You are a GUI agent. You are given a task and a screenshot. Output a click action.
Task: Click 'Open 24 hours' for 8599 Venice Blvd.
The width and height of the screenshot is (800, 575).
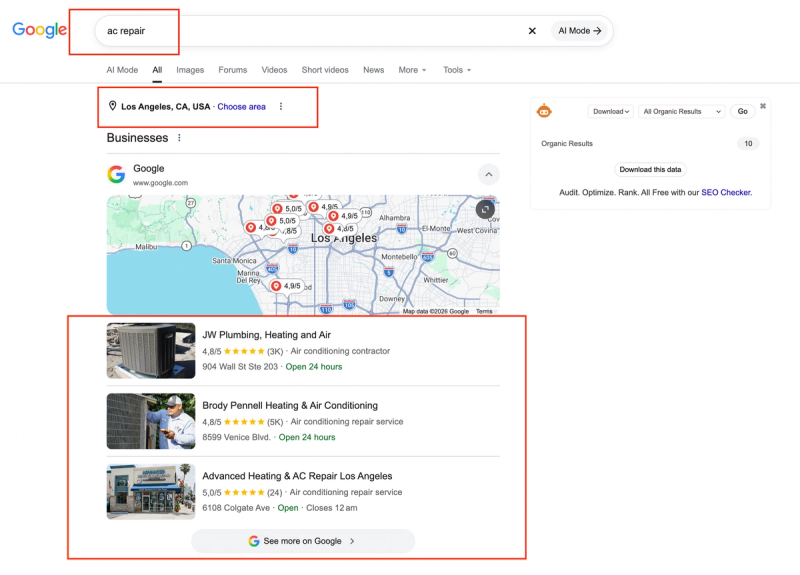[x=307, y=437]
